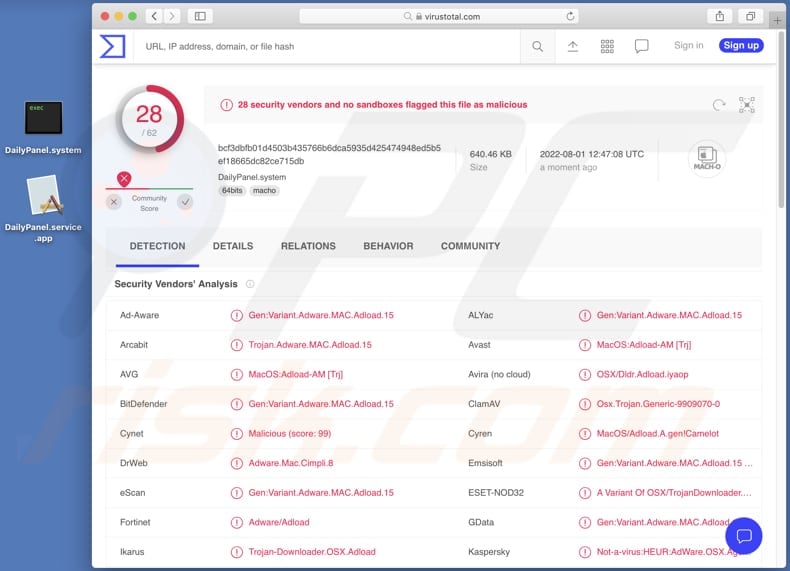Click DrWeb result Adware.Mac.Cimpli.8
Screen dimensions: 790x571
point(291,463)
